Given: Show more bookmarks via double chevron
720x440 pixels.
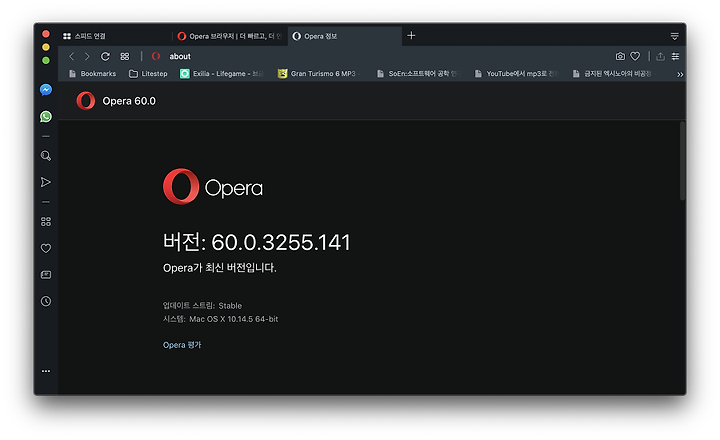Looking at the screenshot, I should (x=680, y=74).
